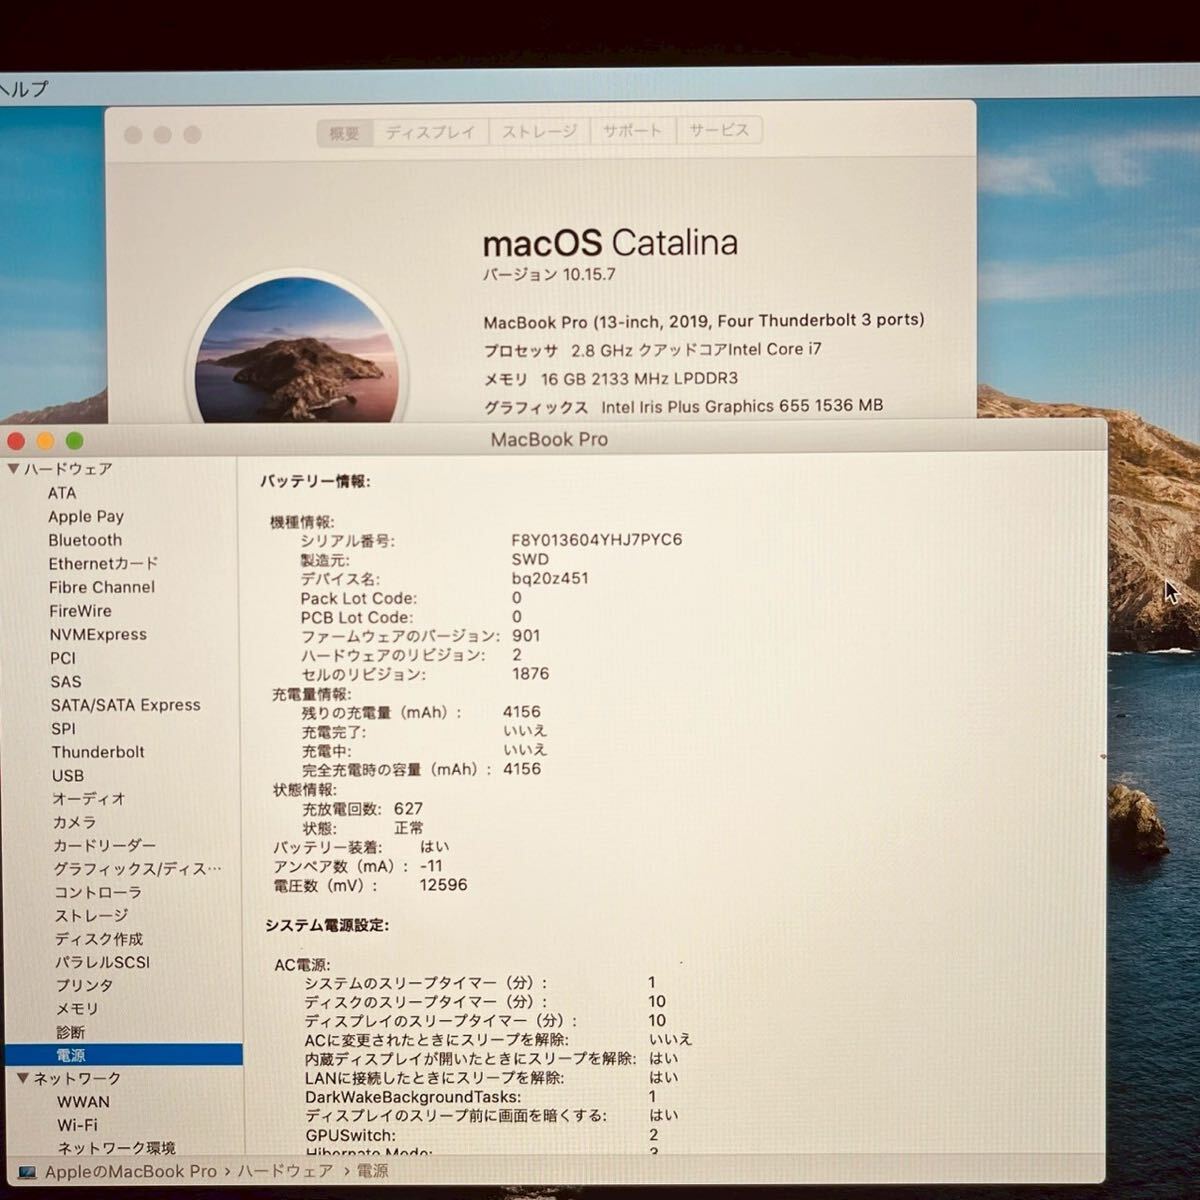
Task: Select Wi-Fi under ネットワーク
Action: pos(77,1125)
